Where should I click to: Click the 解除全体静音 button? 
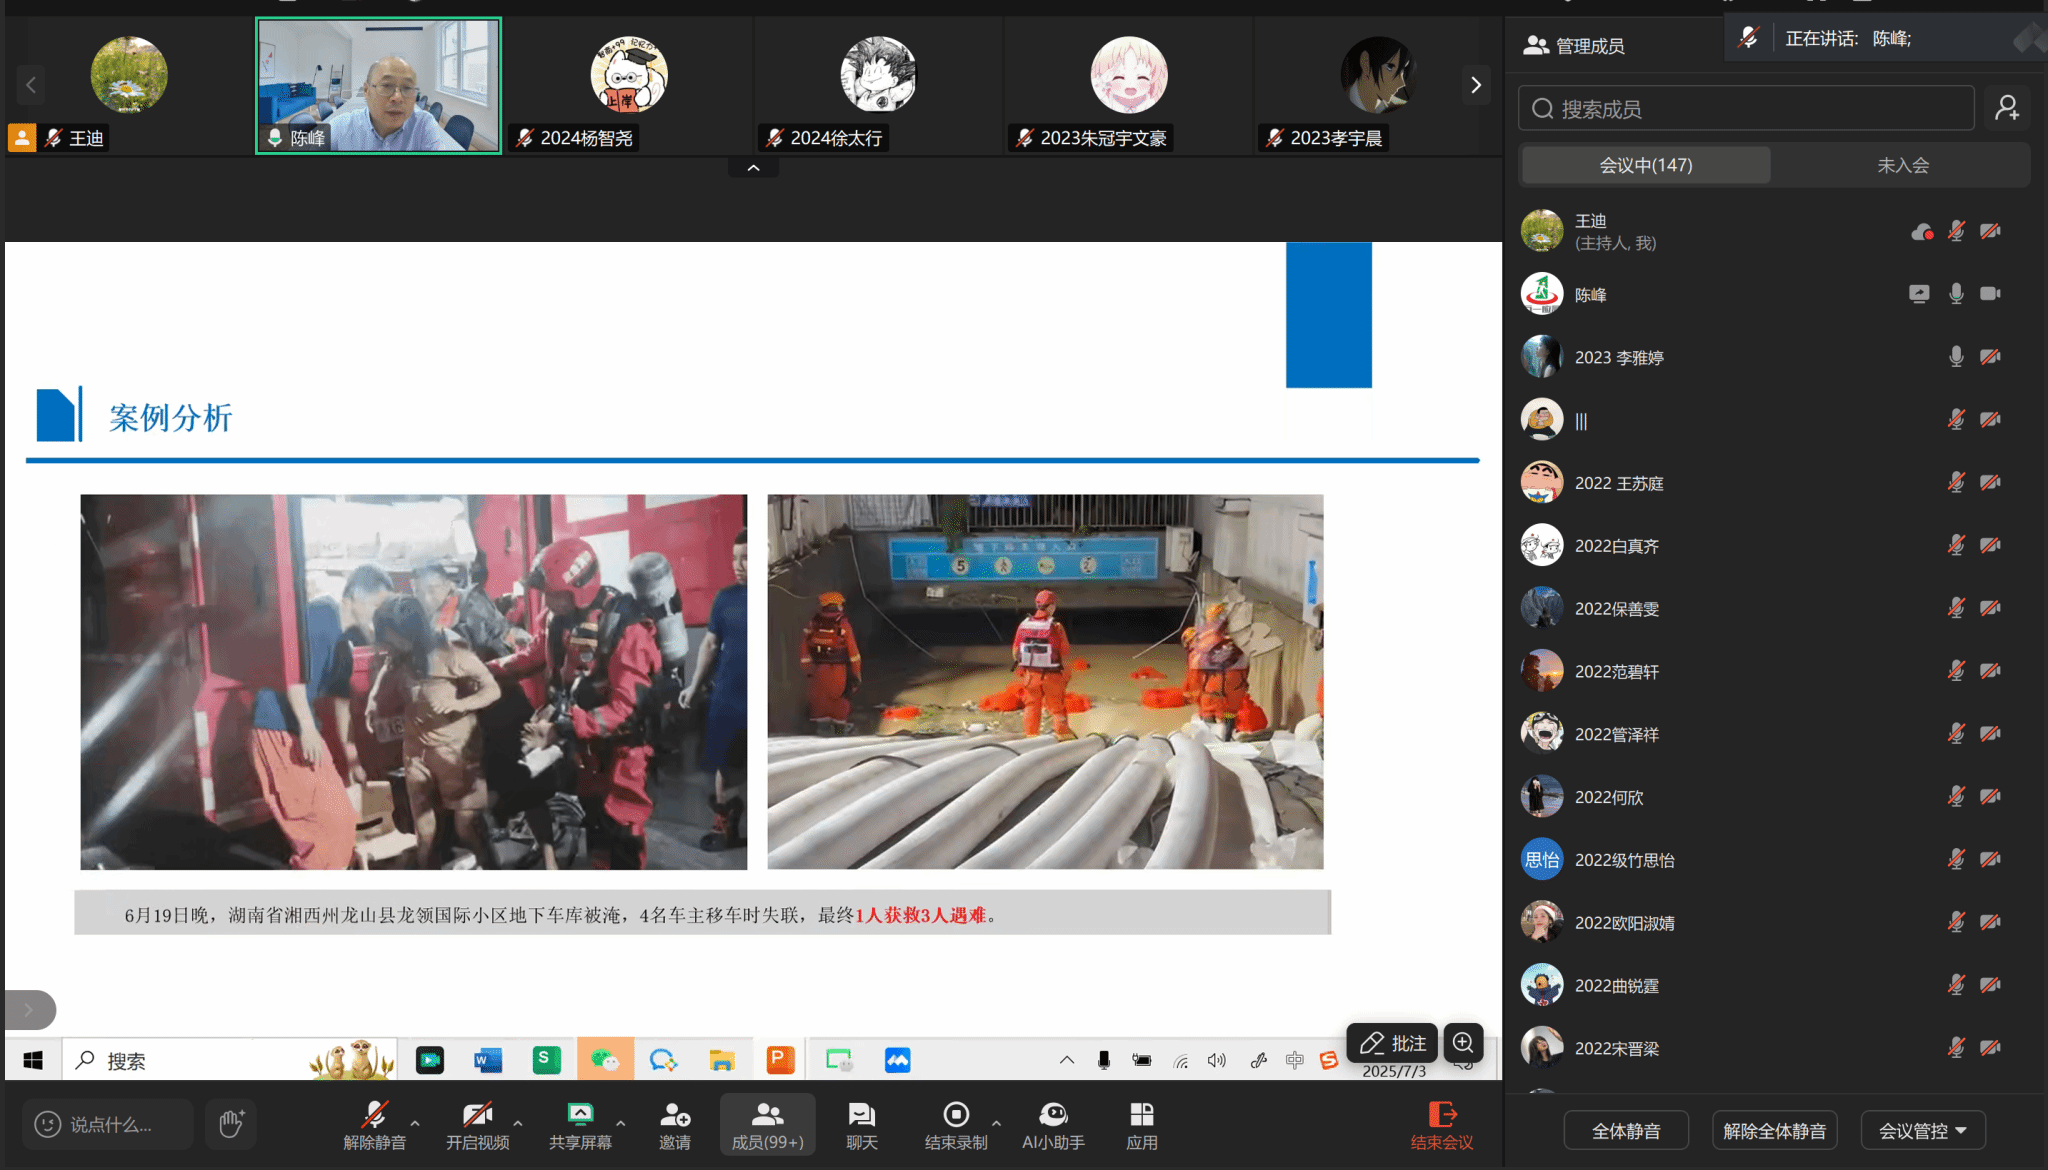click(x=1774, y=1131)
